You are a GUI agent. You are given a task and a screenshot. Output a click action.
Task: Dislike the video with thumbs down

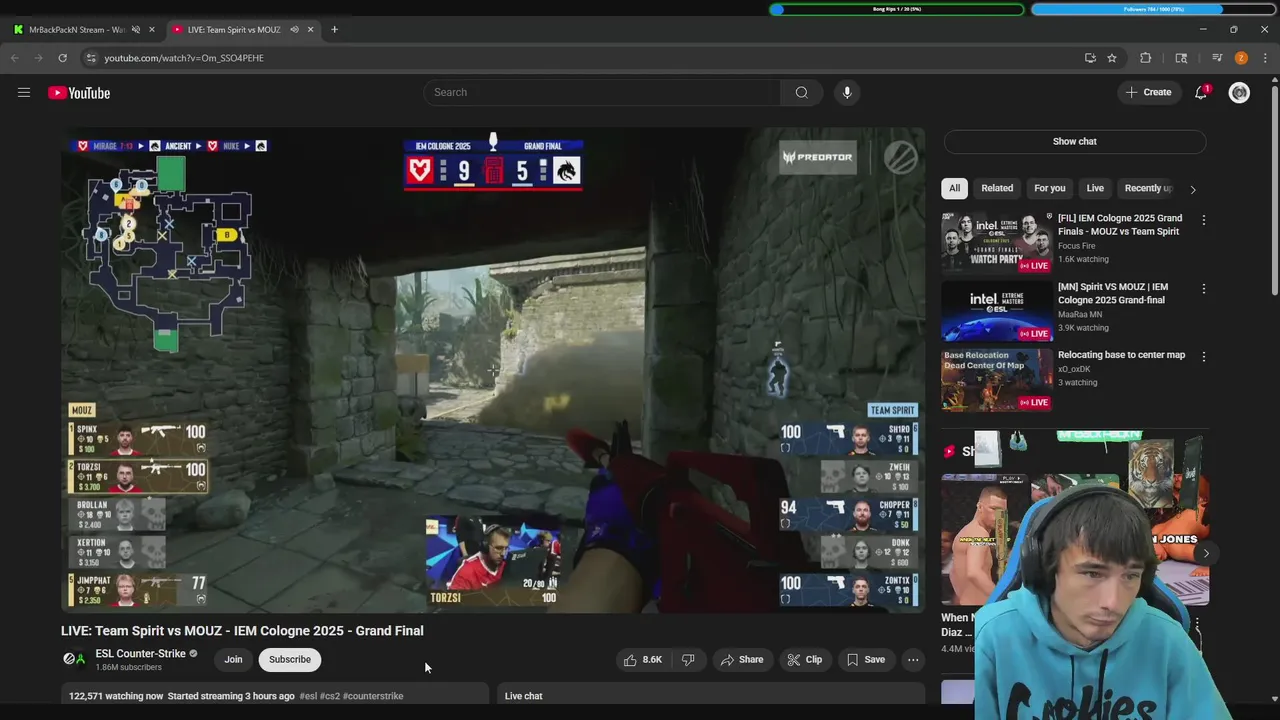pyautogui.click(x=688, y=659)
